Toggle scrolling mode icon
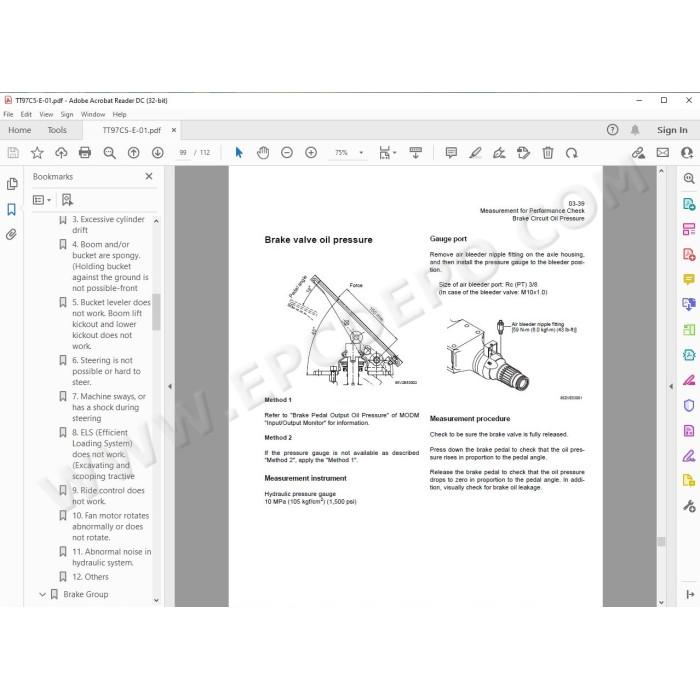Screen dimensions: 700x700 (416, 153)
